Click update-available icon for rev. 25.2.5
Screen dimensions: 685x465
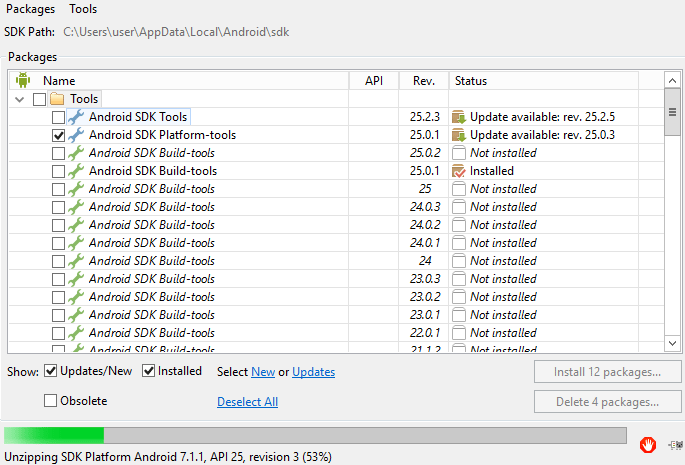459,117
